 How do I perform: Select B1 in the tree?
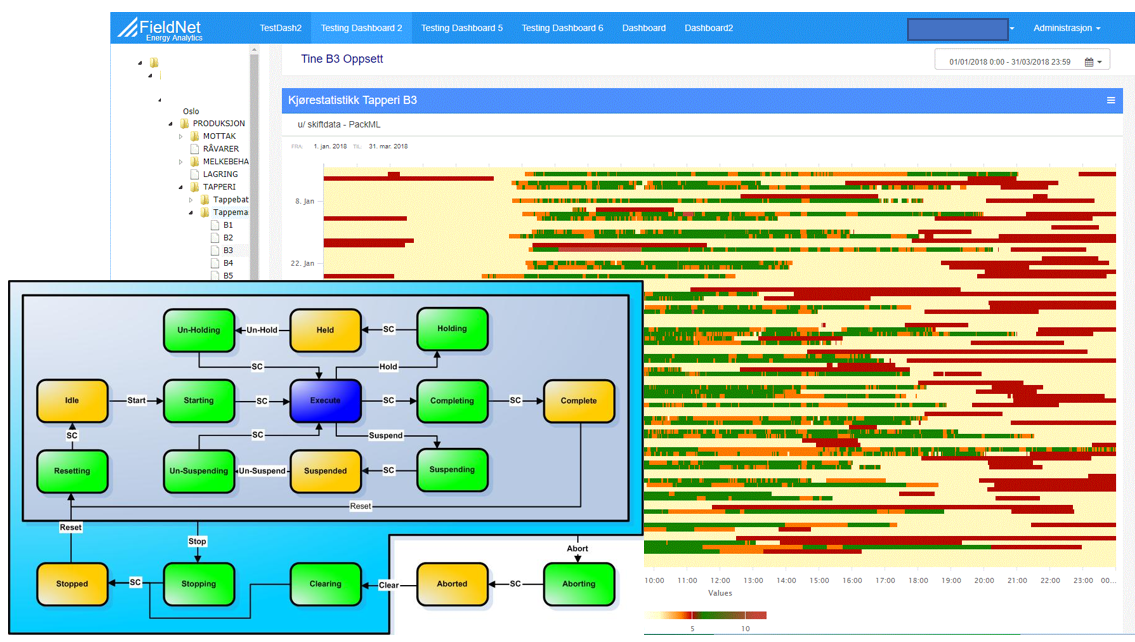point(228,225)
